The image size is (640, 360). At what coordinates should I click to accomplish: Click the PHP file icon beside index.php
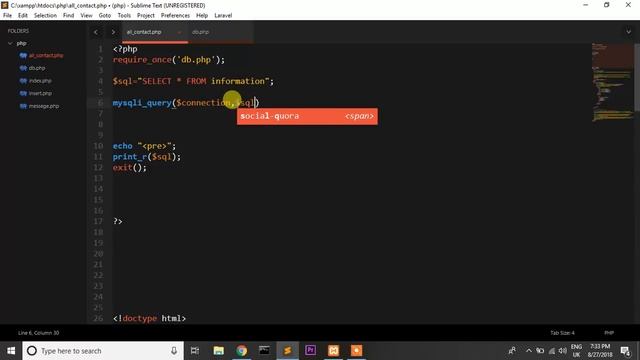tap(23, 81)
